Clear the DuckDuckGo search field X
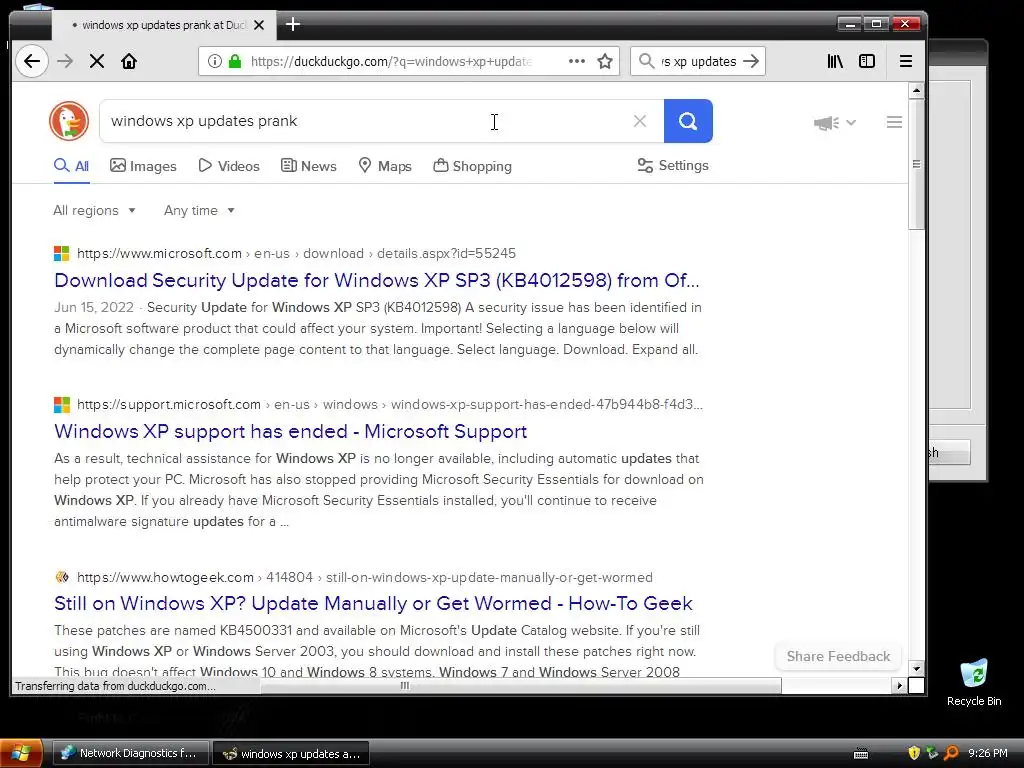This screenshot has height=768, width=1024. click(x=640, y=121)
